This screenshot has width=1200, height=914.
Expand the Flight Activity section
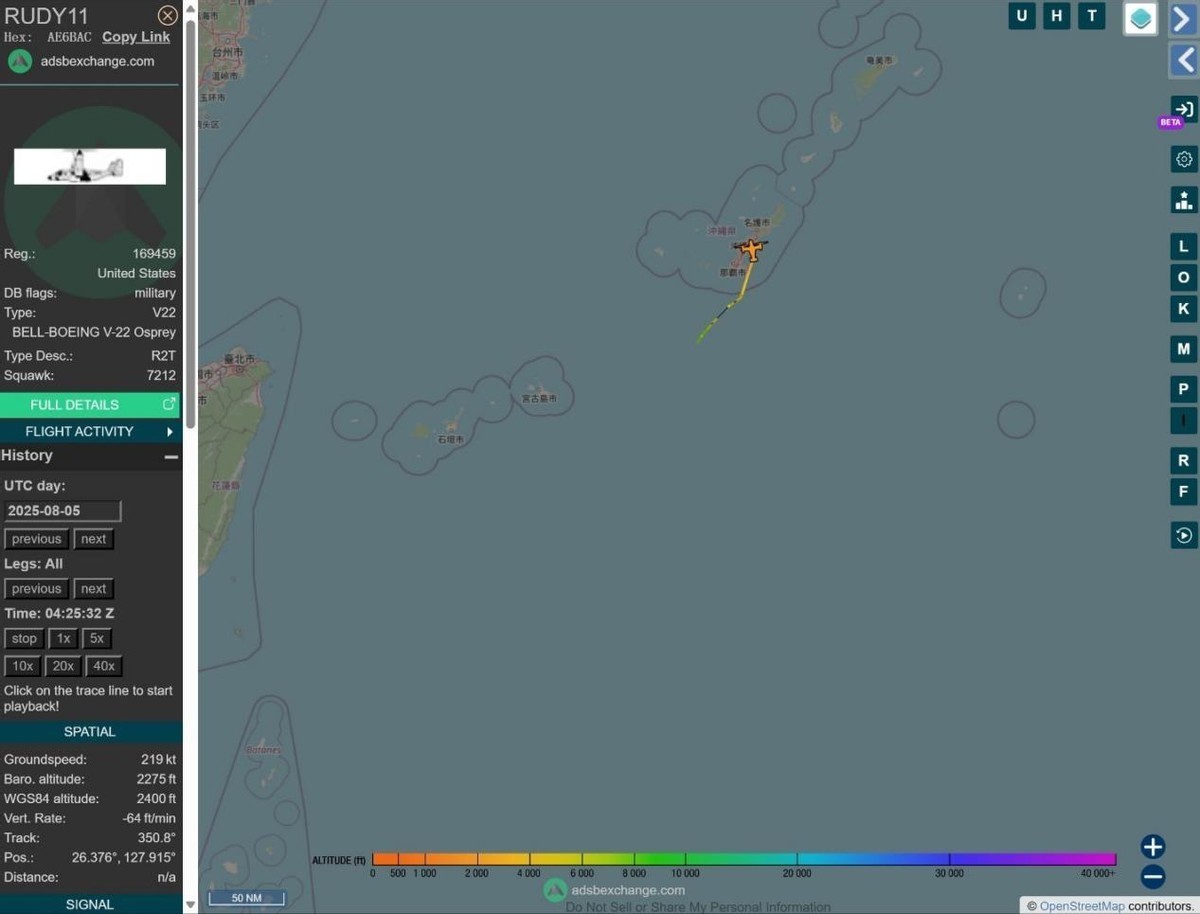(x=90, y=431)
